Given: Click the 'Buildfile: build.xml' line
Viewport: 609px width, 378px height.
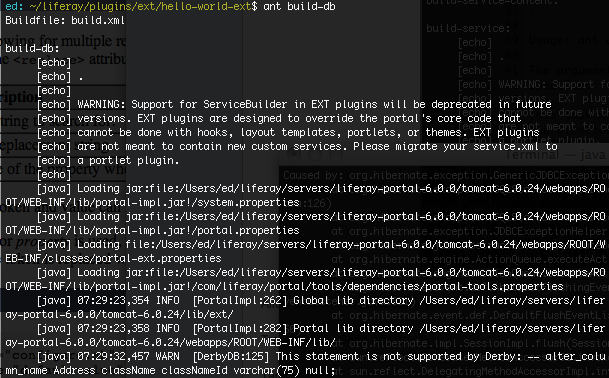Looking at the screenshot, I should tap(65, 20).
